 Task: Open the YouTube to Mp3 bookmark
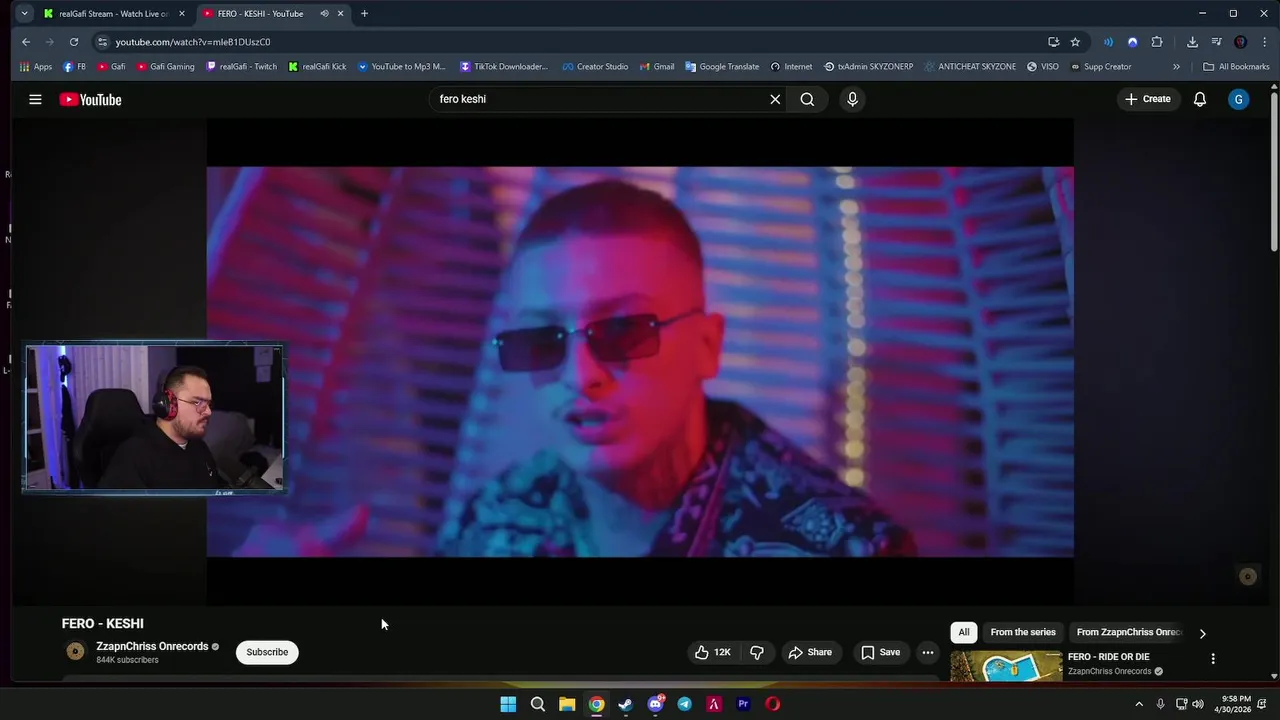tap(401, 67)
